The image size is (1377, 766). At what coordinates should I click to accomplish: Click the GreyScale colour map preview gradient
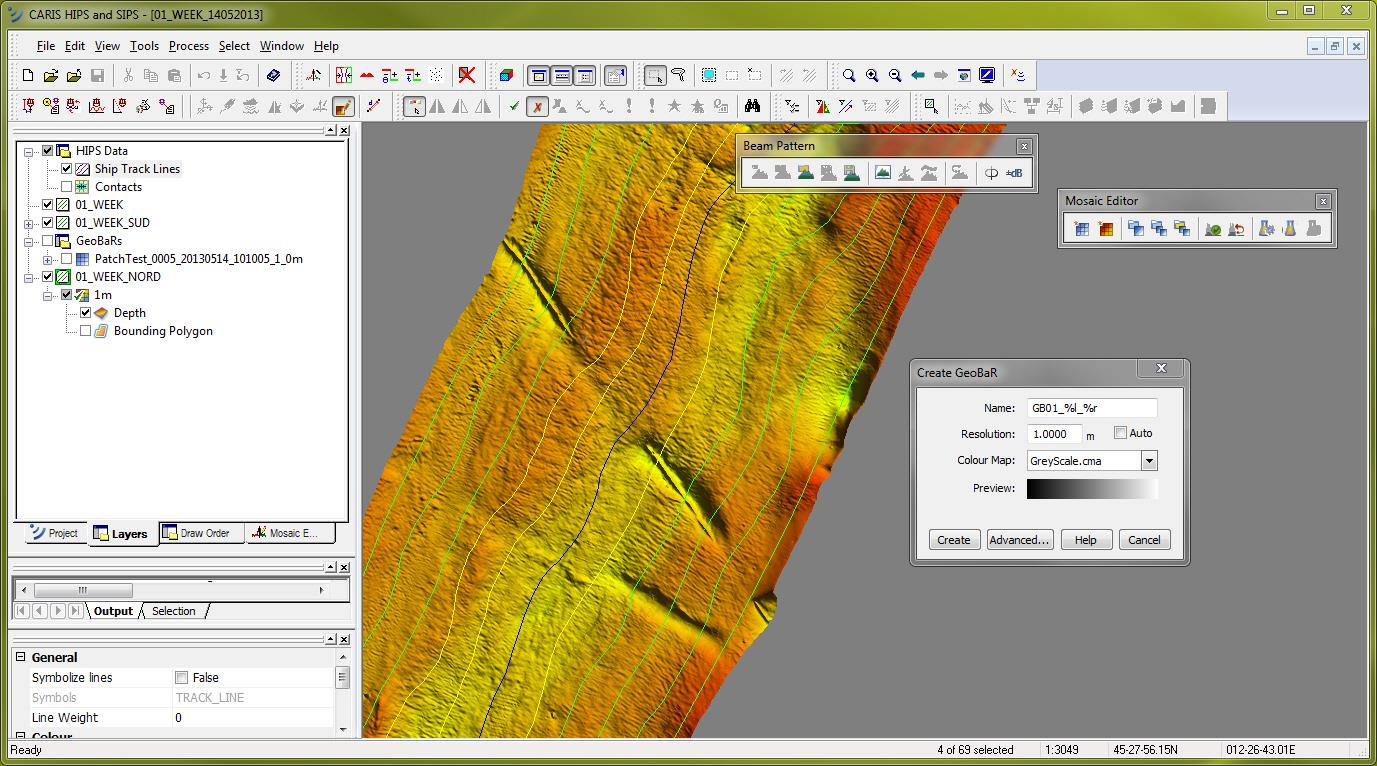(1092, 488)
